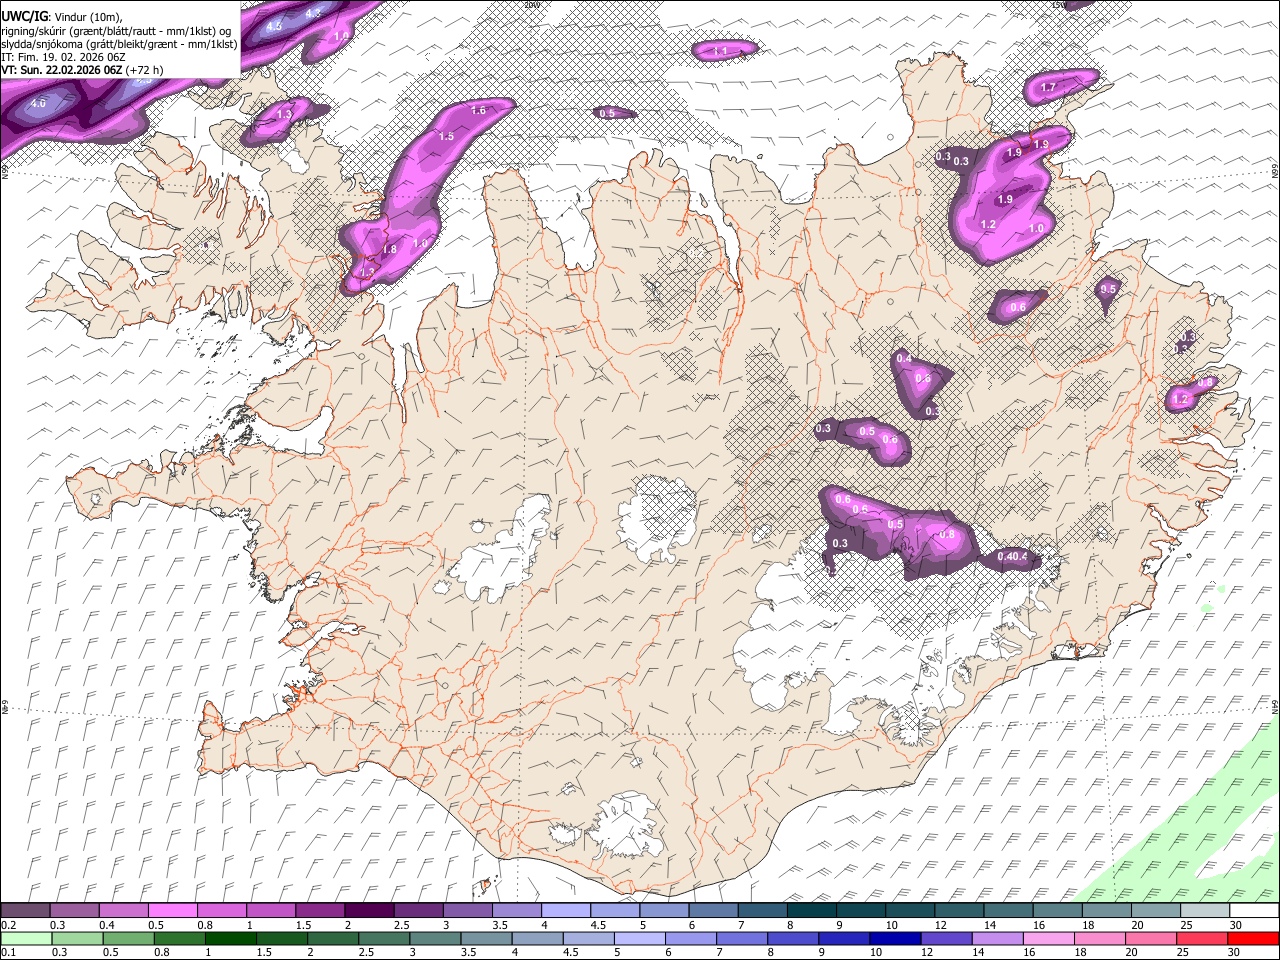Viewport: 1280px width, 960px height.
Task: Click upper legend swatch between 0.2 and 0.3
Action: coord(25,911)
